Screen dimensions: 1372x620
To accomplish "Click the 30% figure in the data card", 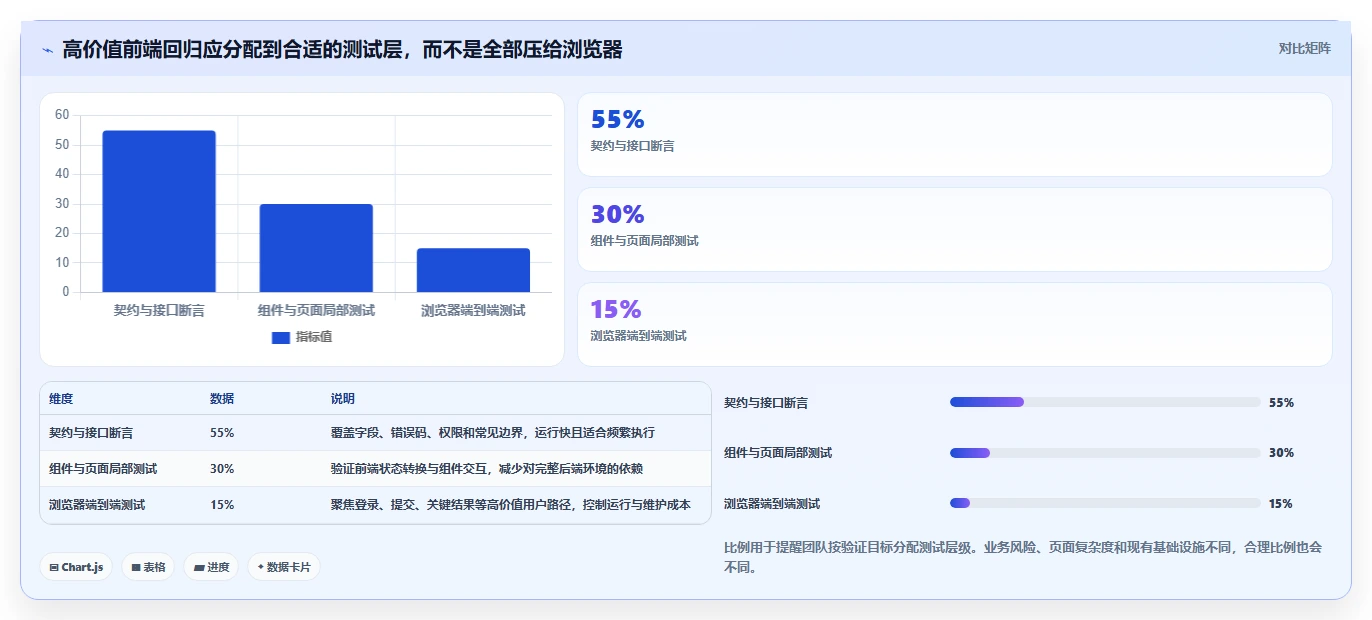I will [617, 214].
